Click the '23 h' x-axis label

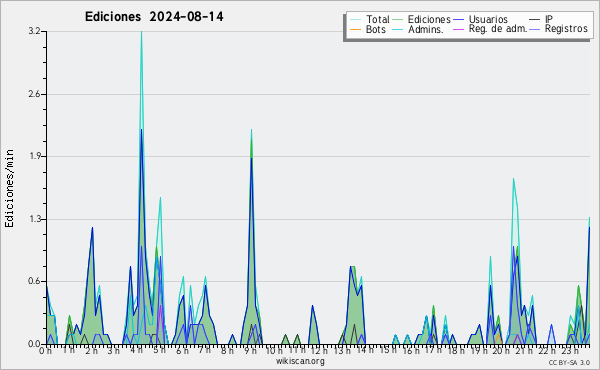[x=569, y=351]
